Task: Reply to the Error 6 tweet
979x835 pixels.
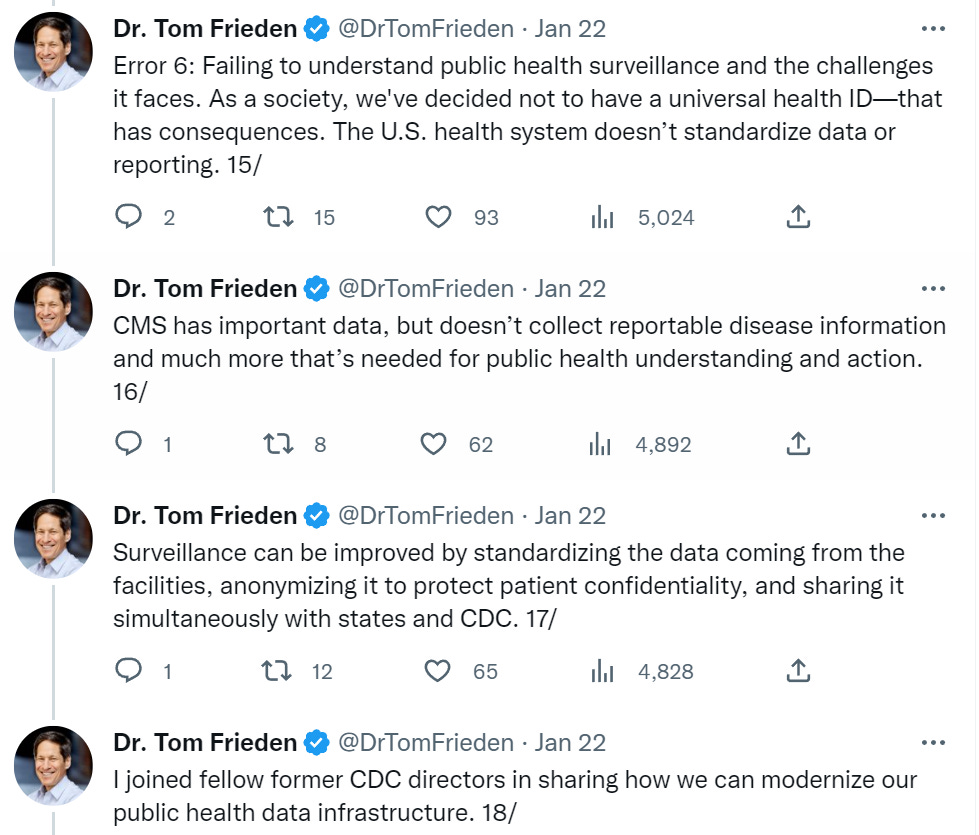Action: click(x=129, y=217)
